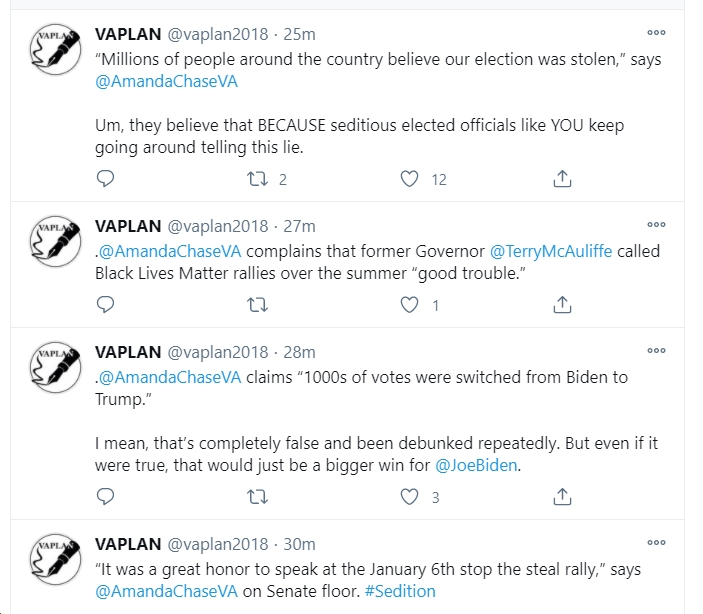The image size is (703, 614).
Task: Reply to the 28m votes switched tweet
Action: [105, 496]
